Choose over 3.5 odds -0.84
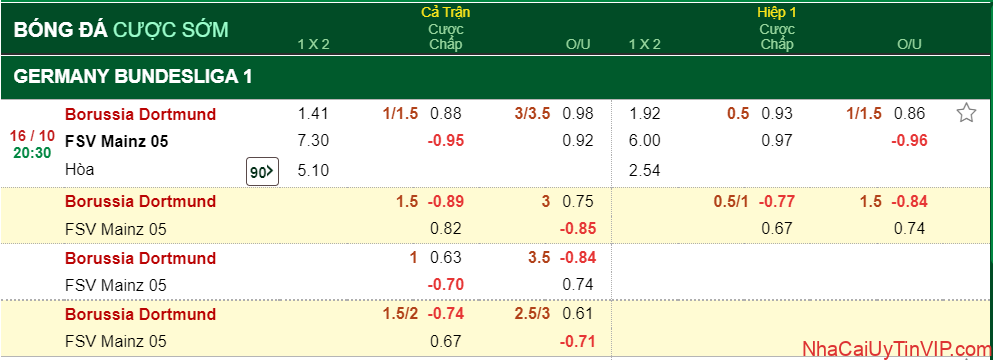Screen dimensions: 993x360 (x=577, y=258)
